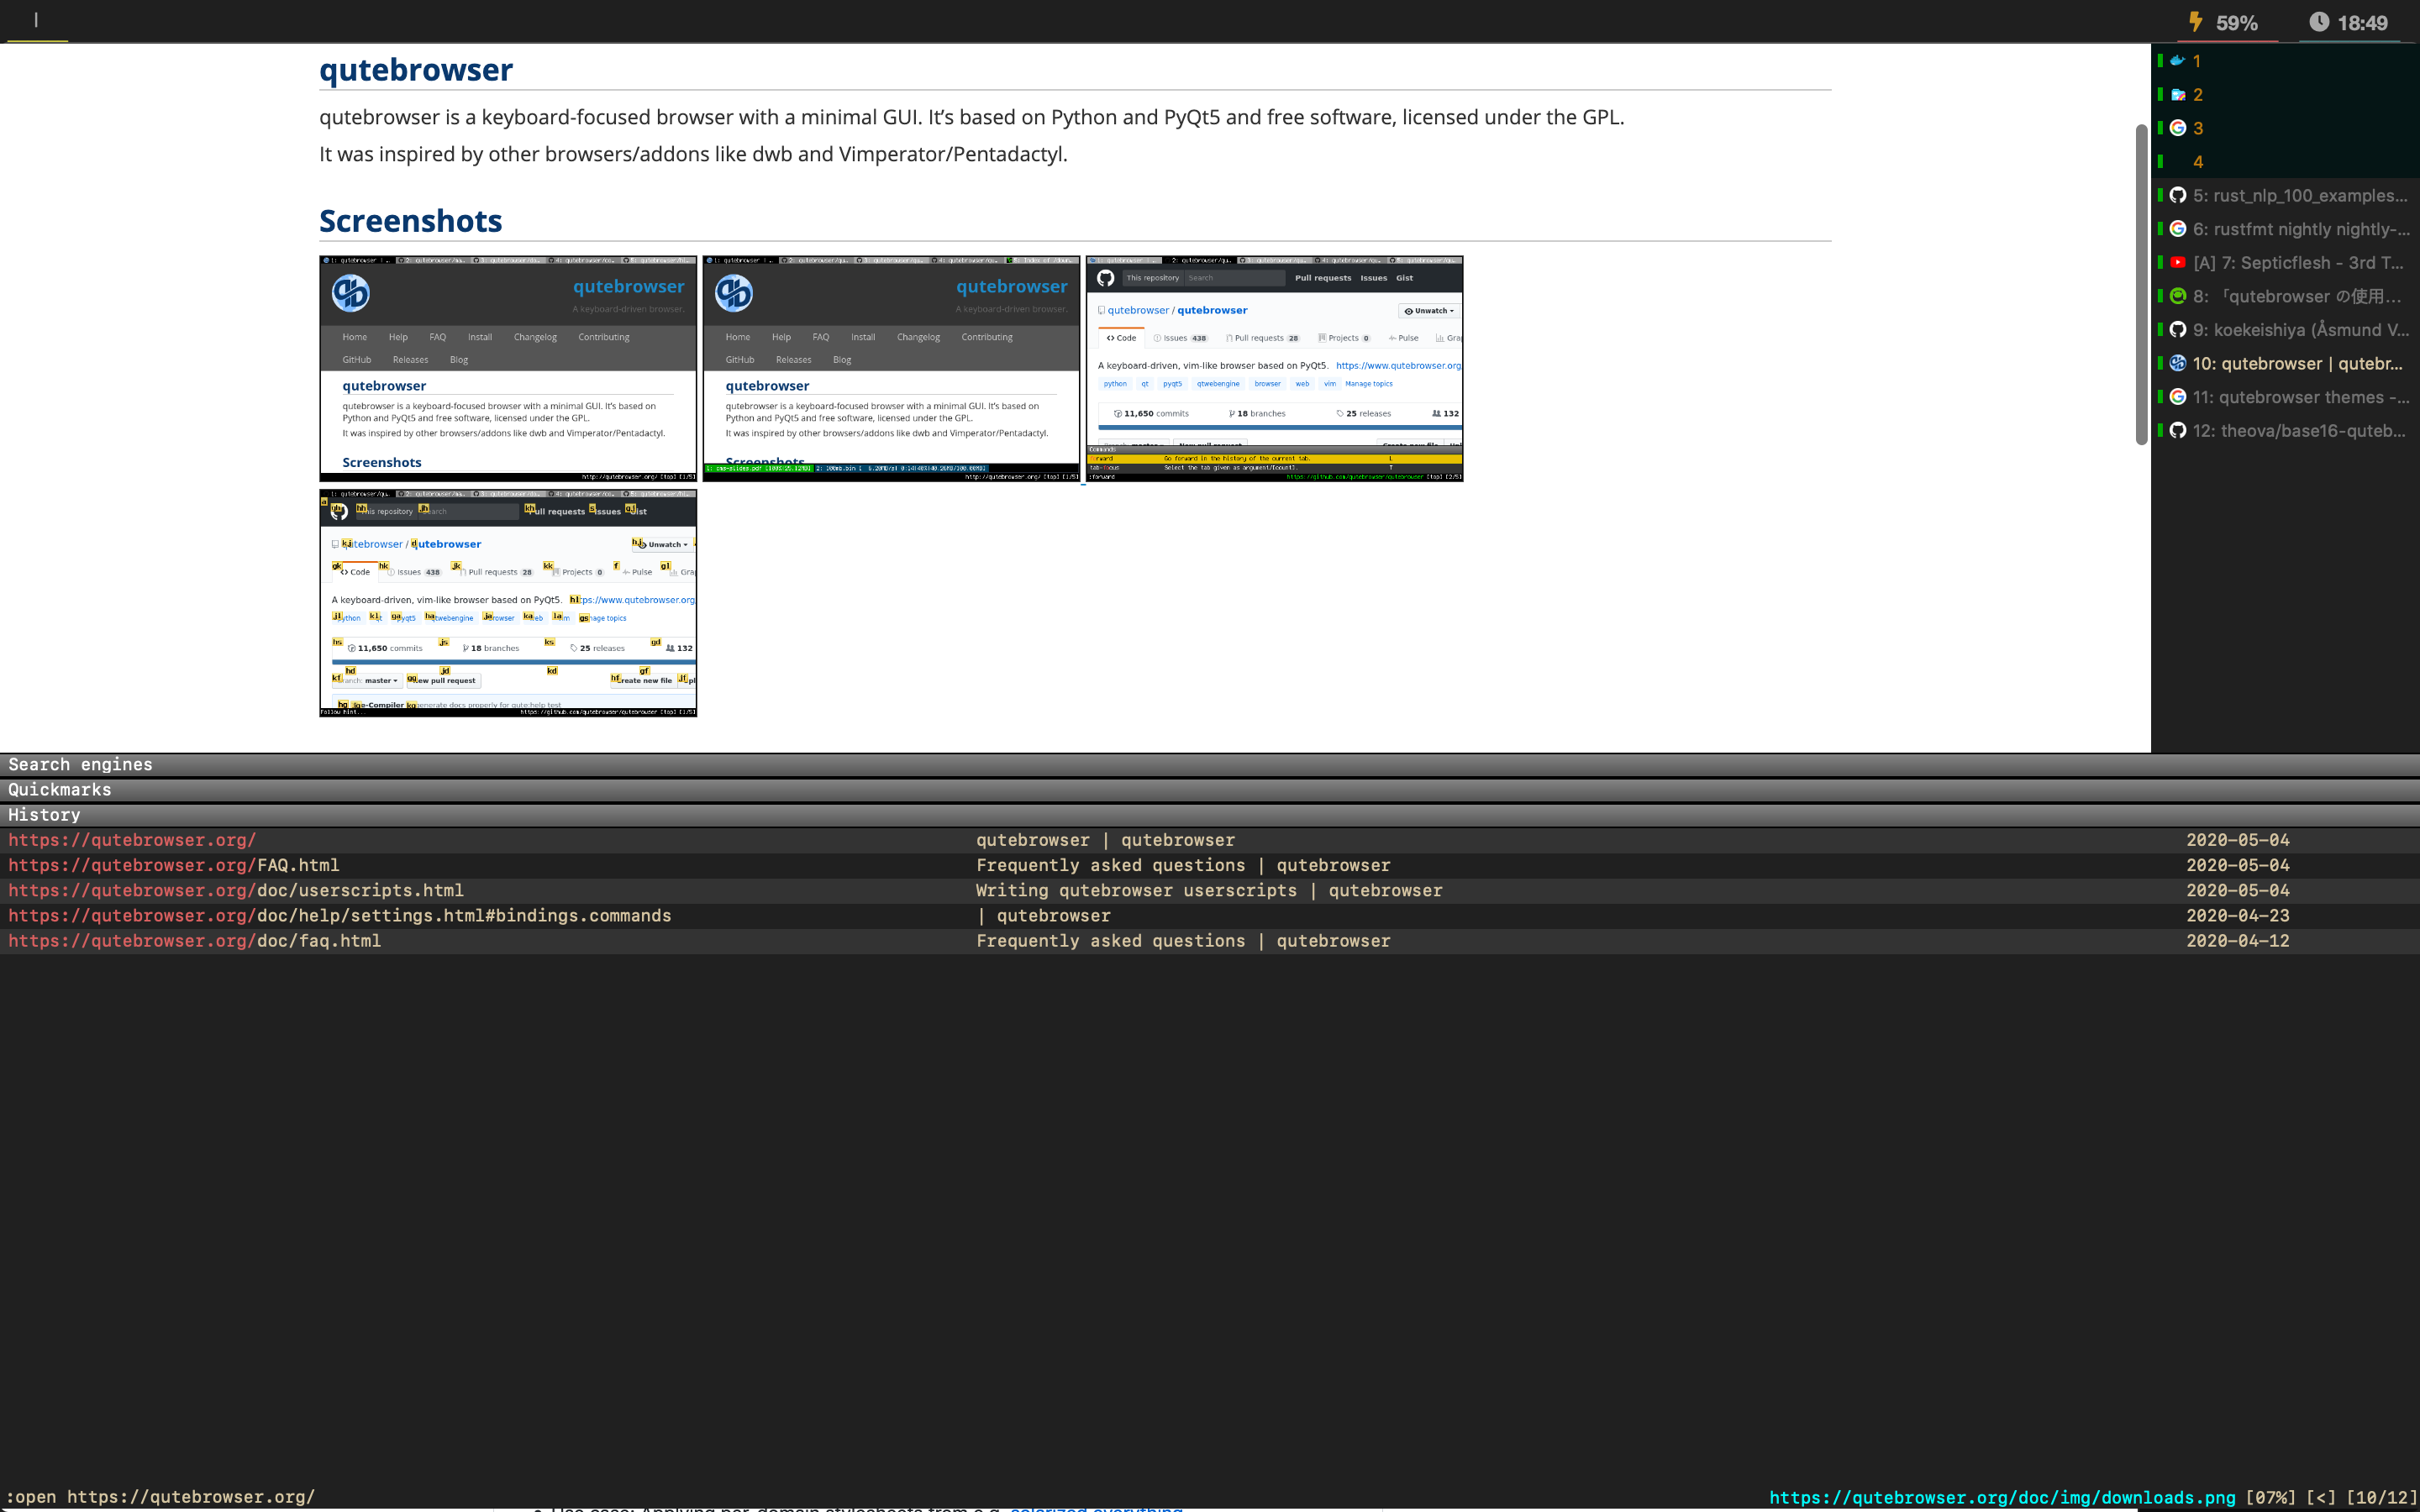Click the Google favicon on tab 3
The width and height of the screenshot is (2420, 1512).
[x=2177, y=128]
